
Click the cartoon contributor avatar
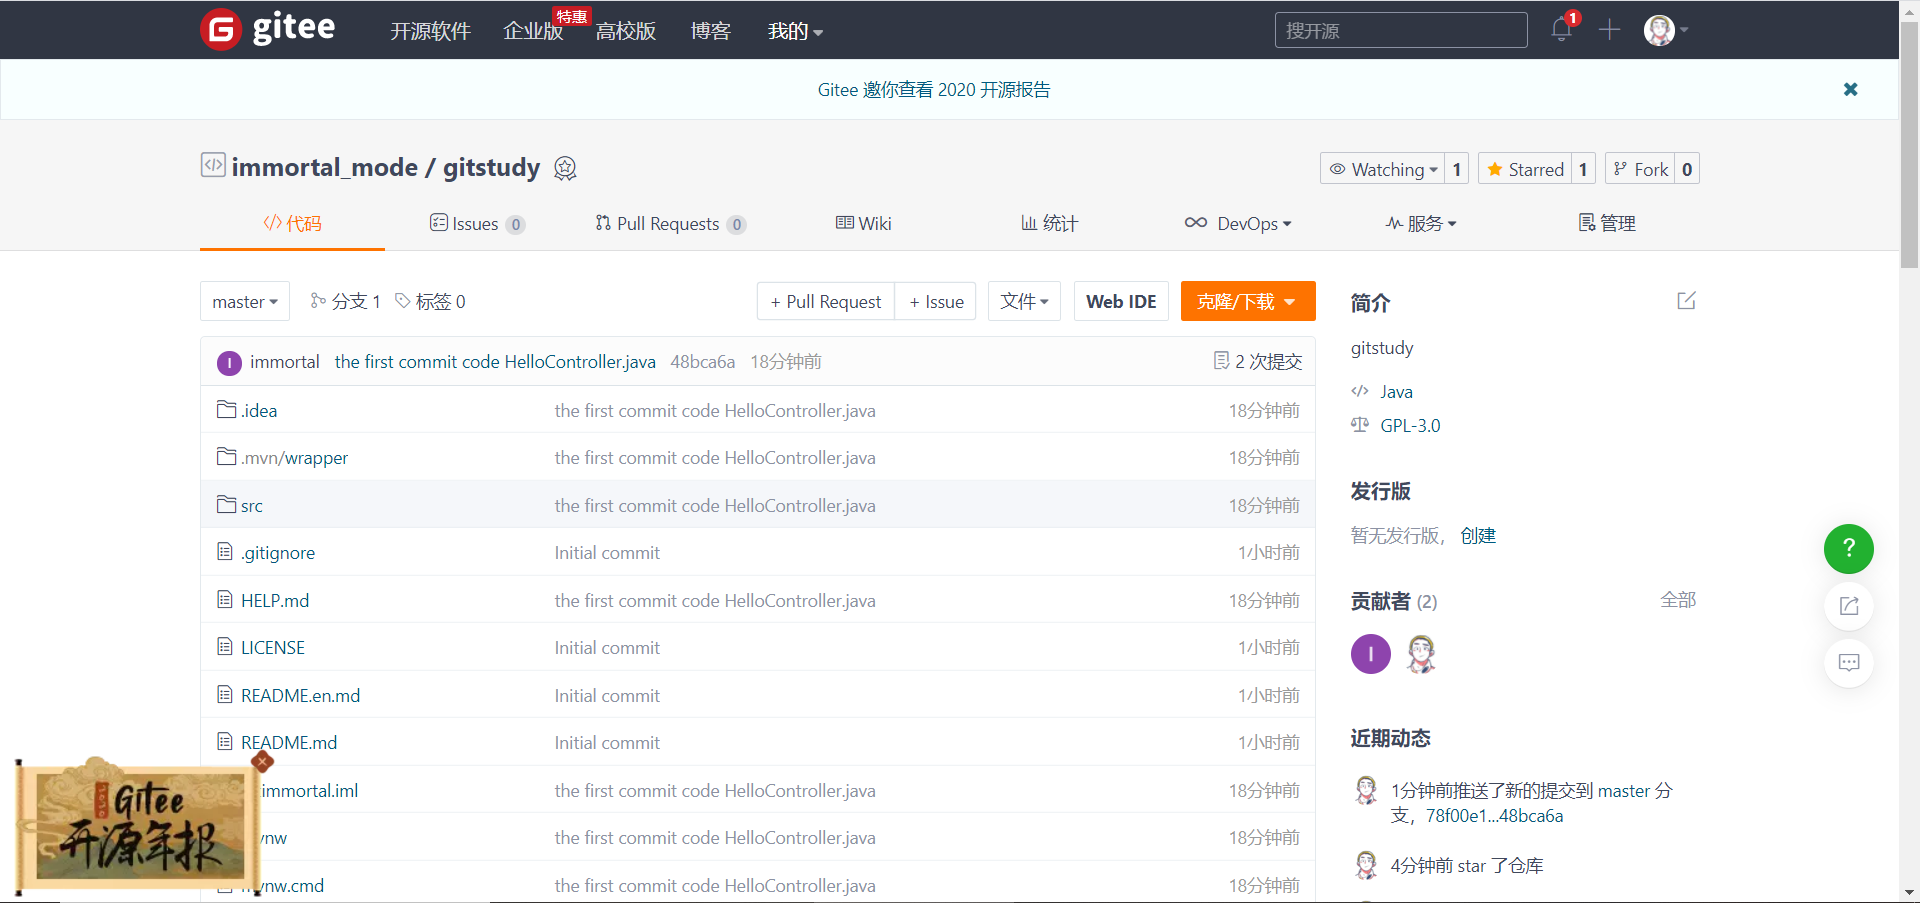tap(1421, 654)
